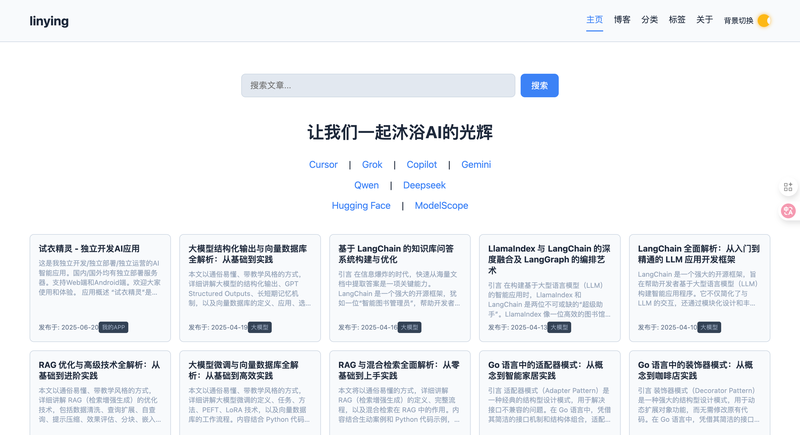Click the pink translate floating icon
This screenshot has width=800, height=435.
point(788,211)
